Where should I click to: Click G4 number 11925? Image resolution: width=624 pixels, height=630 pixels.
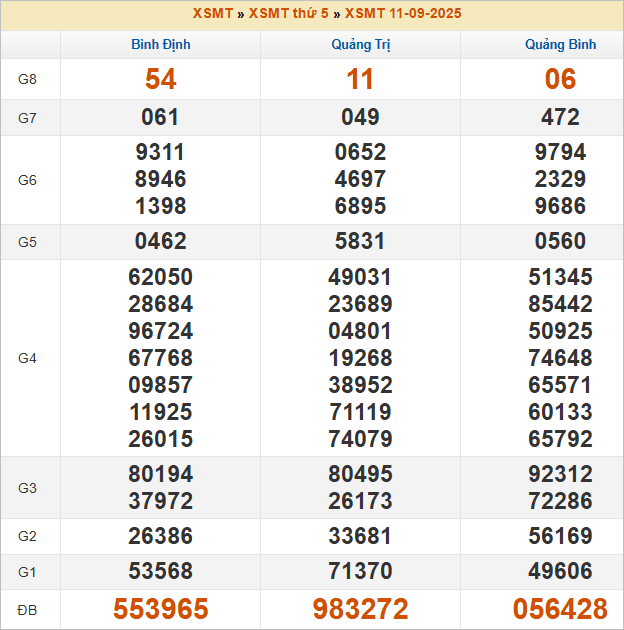pos(161,412)
